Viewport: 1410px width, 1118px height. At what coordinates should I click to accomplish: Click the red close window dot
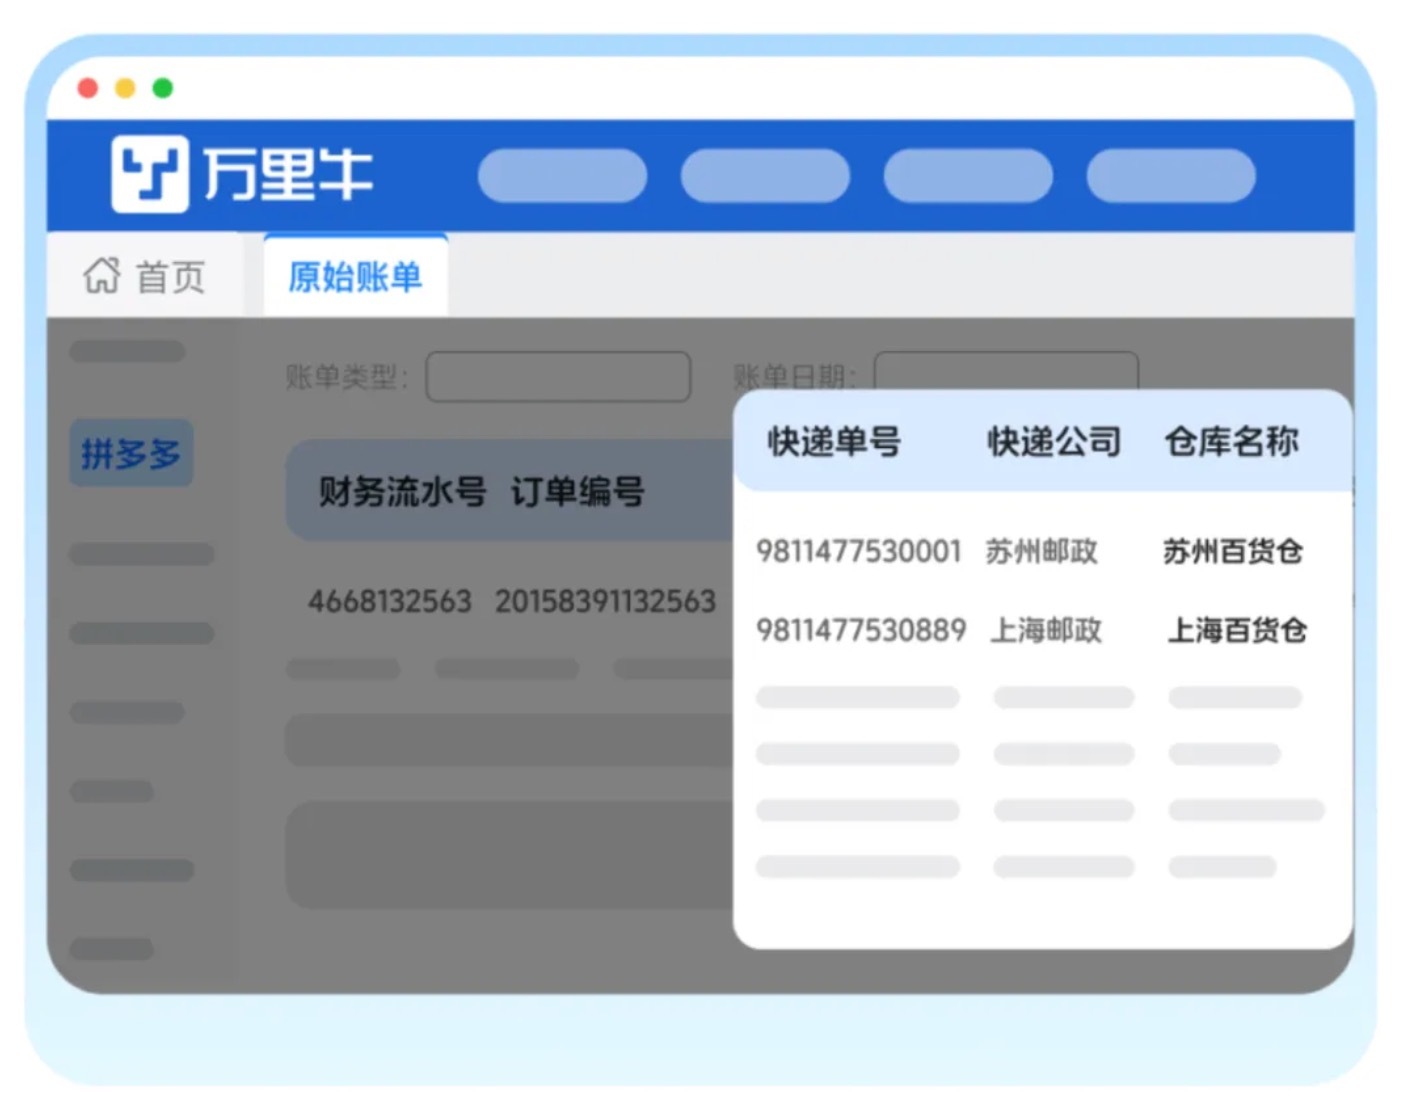point(88,88)
